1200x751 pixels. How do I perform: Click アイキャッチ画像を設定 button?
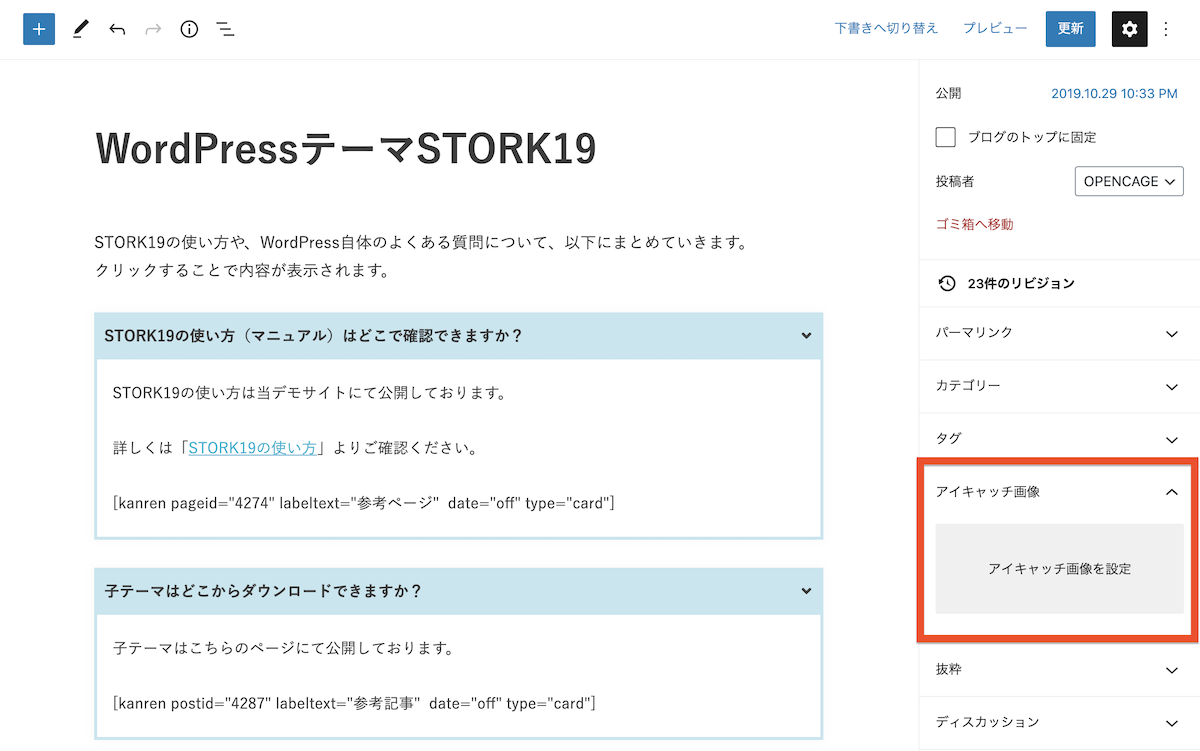(1060, 568)
